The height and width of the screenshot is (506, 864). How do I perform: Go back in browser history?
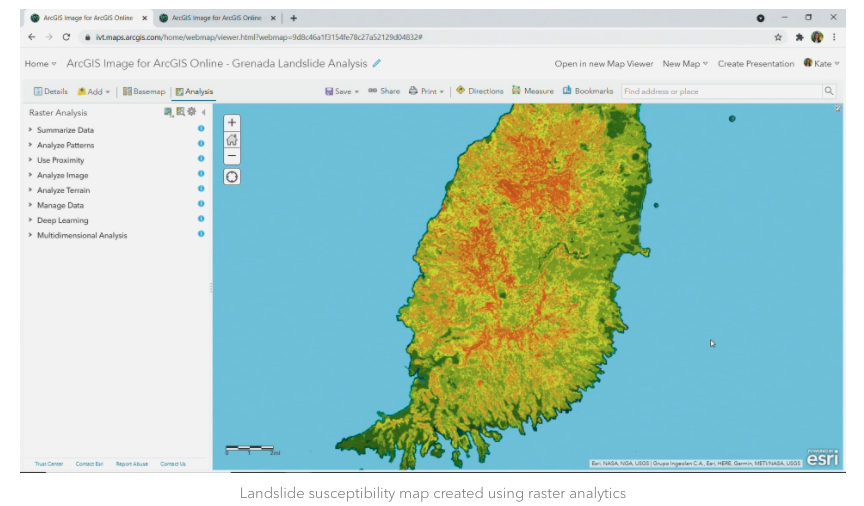31,37
